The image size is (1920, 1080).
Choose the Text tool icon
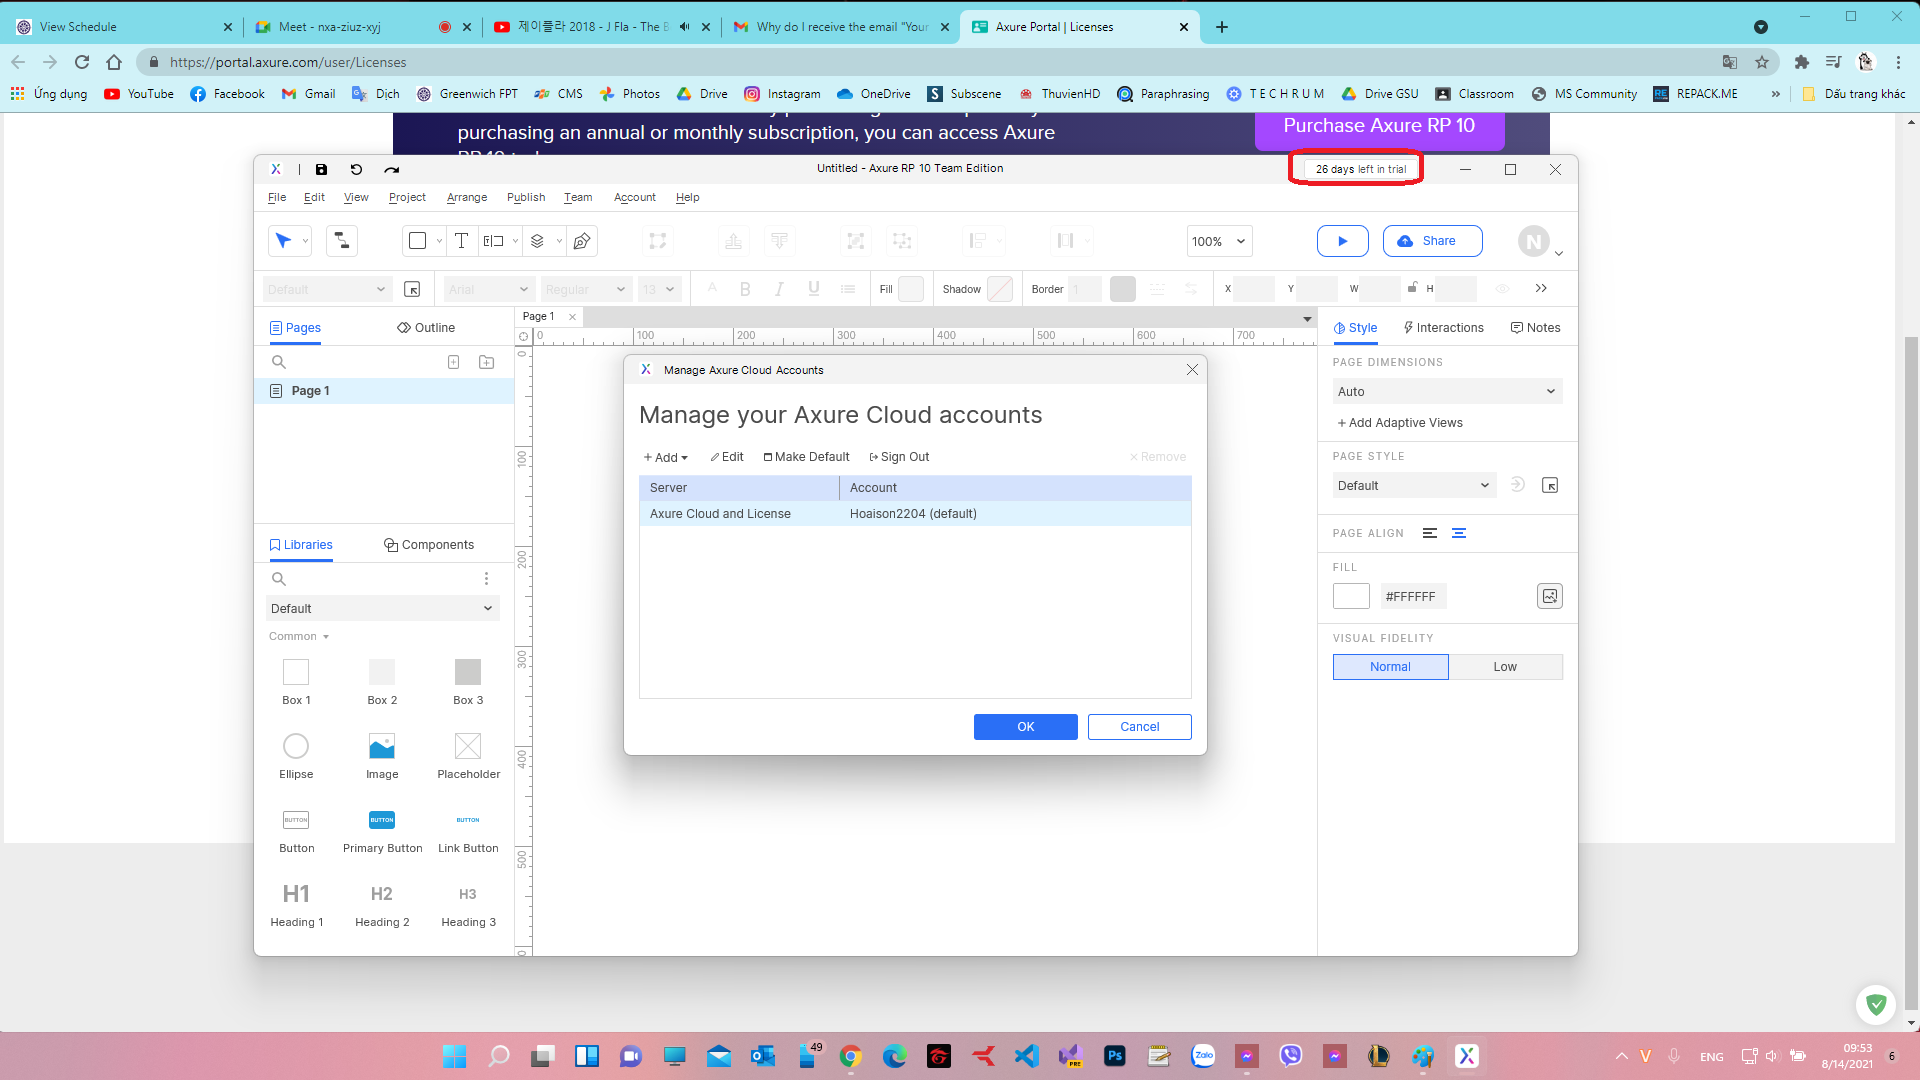(x=461, y=241)
